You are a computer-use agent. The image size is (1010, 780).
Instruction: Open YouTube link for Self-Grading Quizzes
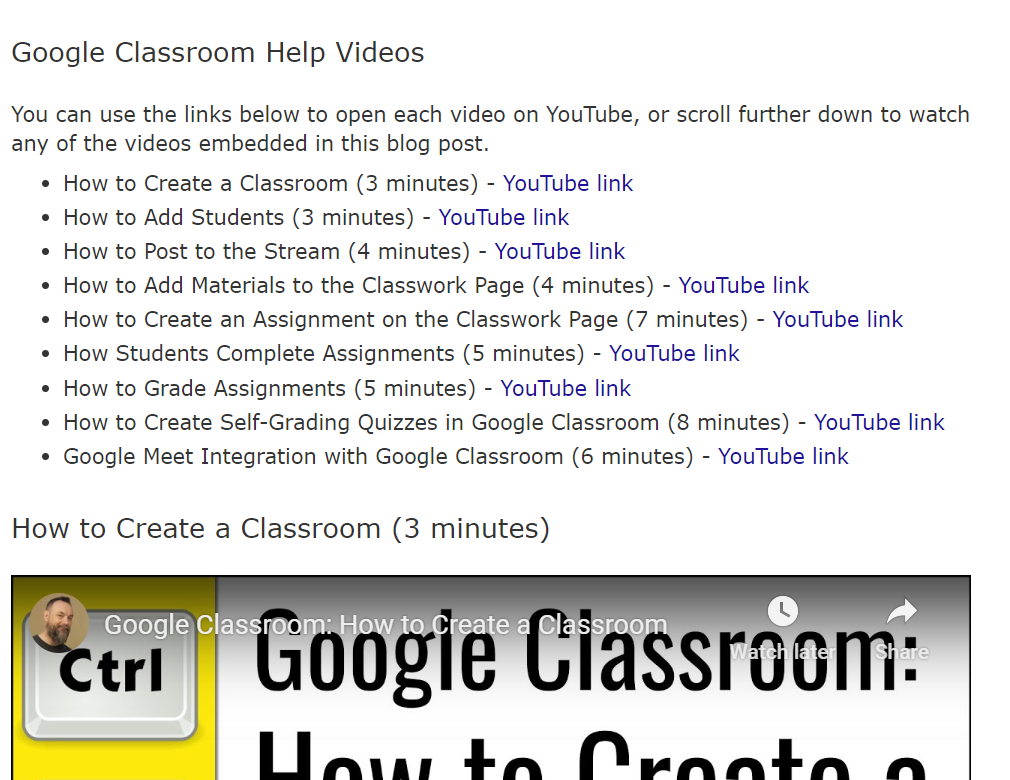(x=879, y=423)
